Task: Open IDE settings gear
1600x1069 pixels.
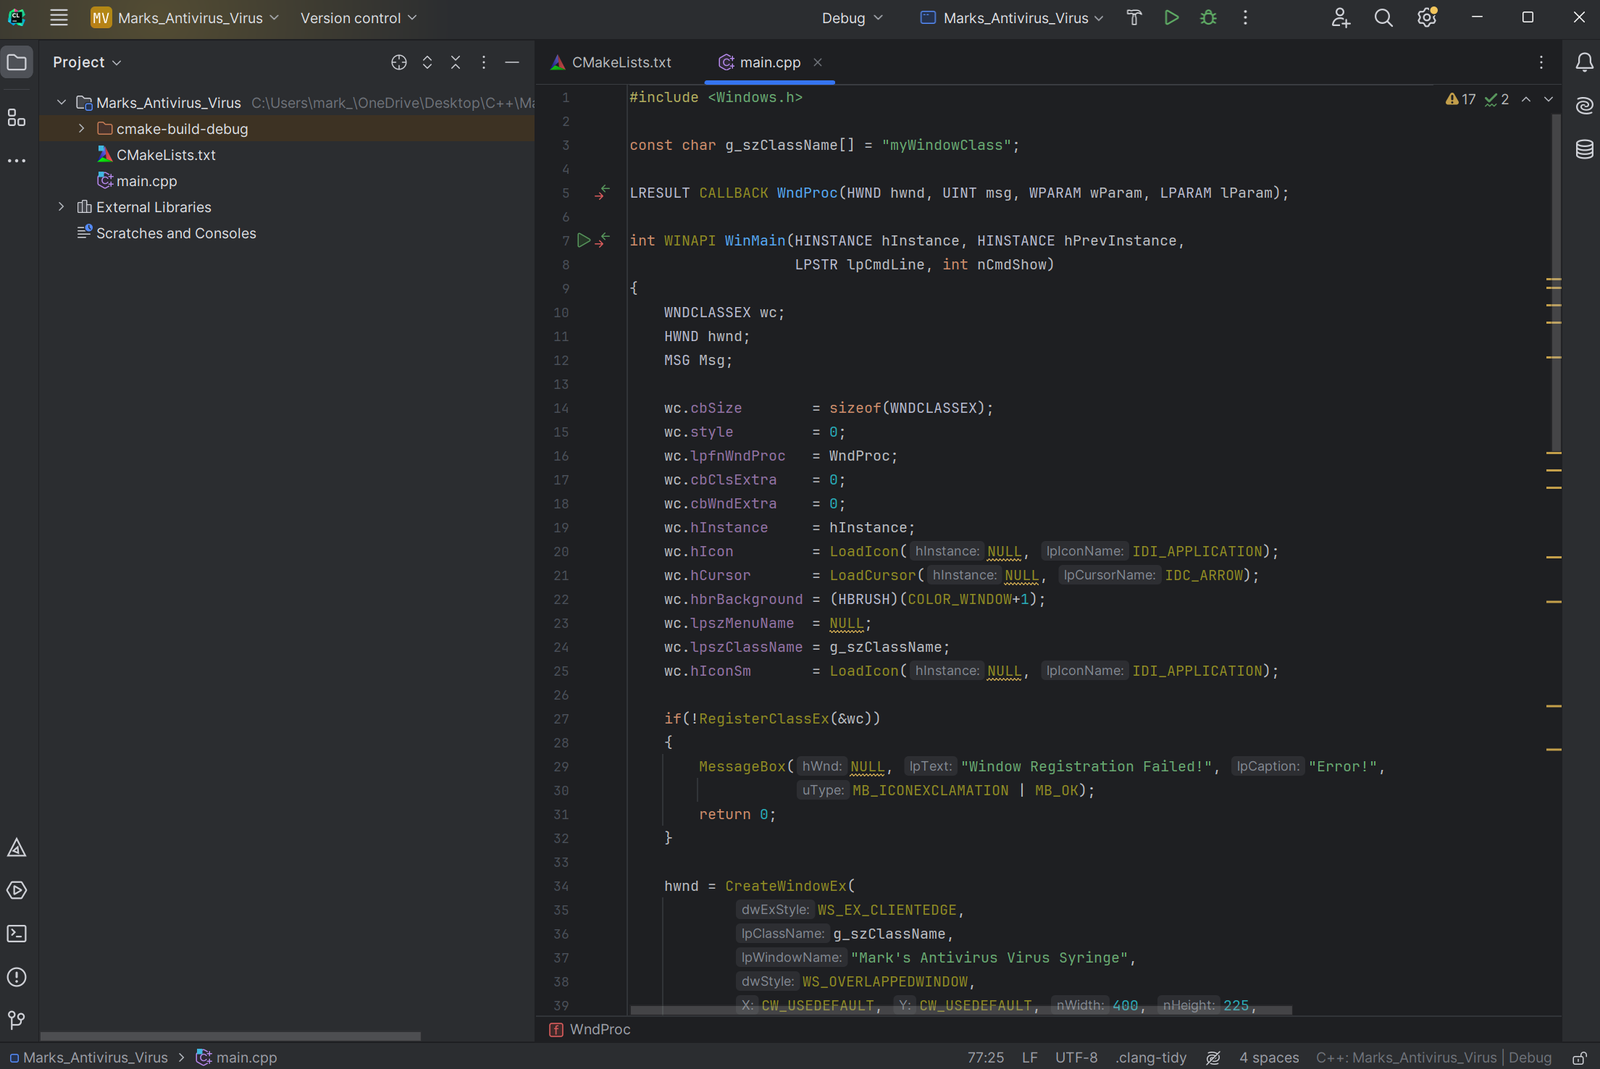Action: tap(1427, 18)
